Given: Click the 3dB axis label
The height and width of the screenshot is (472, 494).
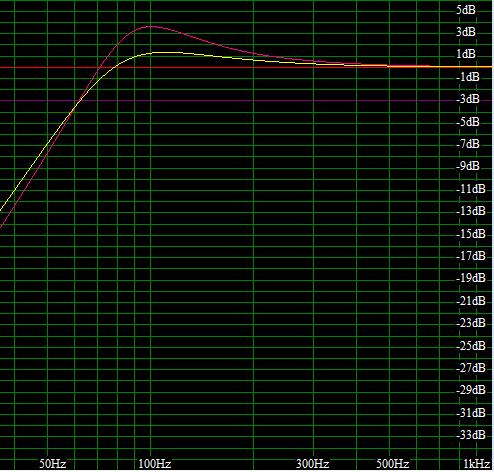Looking at the screenshot, I should 466,32.
